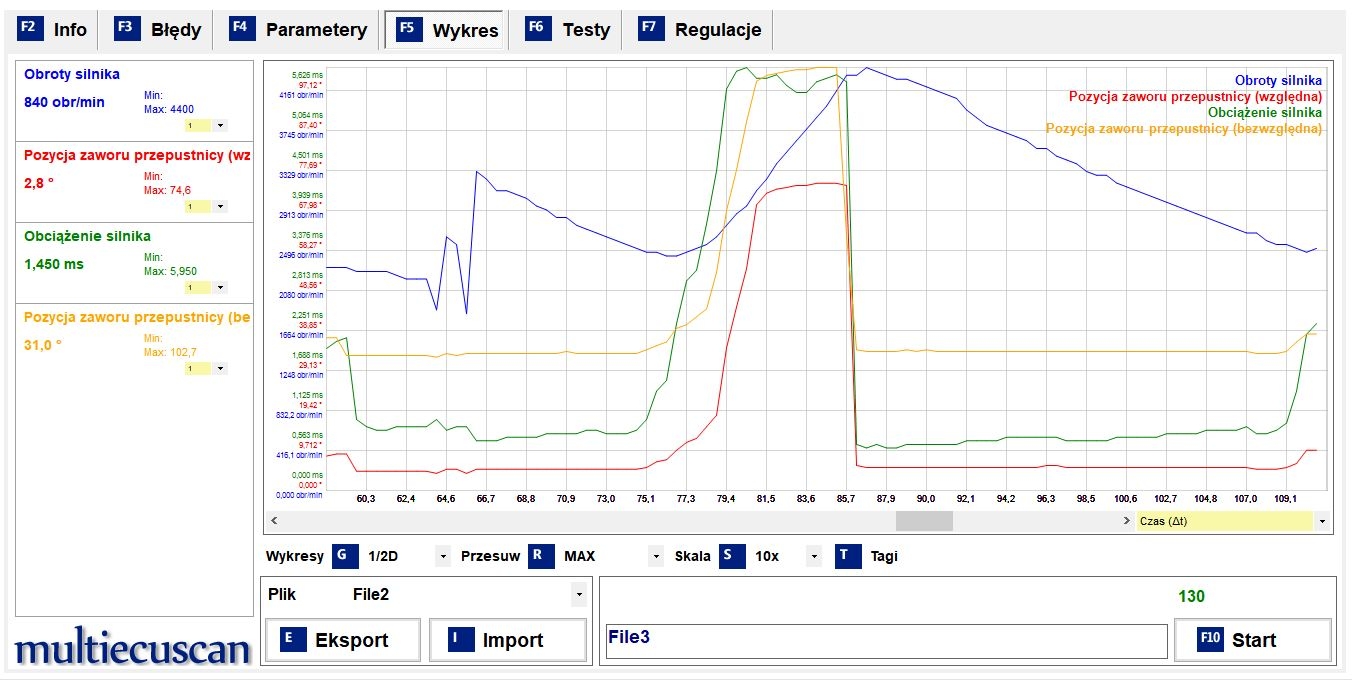Click the green 130 counter value
Screen dimensions: 1352x680
pos(1191,596)
